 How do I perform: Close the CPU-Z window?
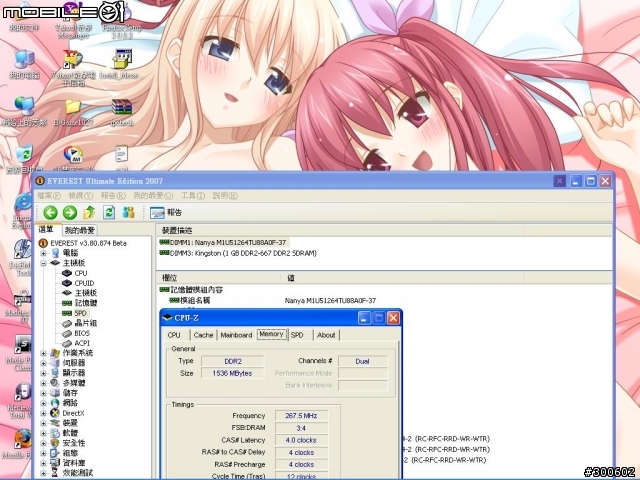393,318
